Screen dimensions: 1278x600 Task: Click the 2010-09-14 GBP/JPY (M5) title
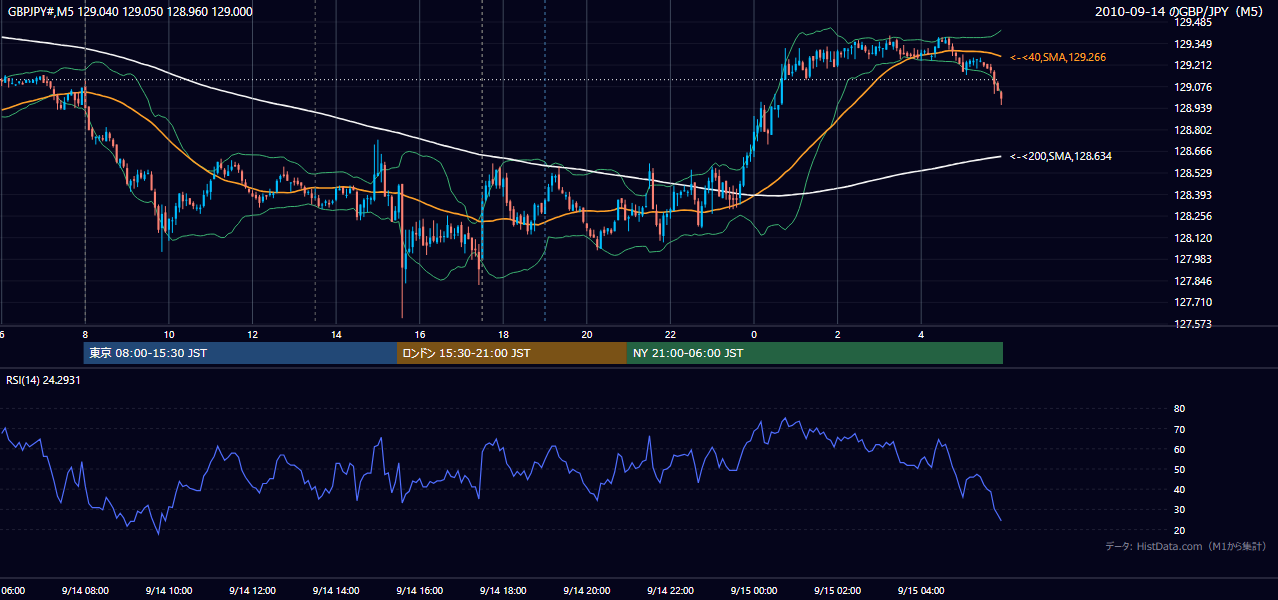pos(1180,12)
